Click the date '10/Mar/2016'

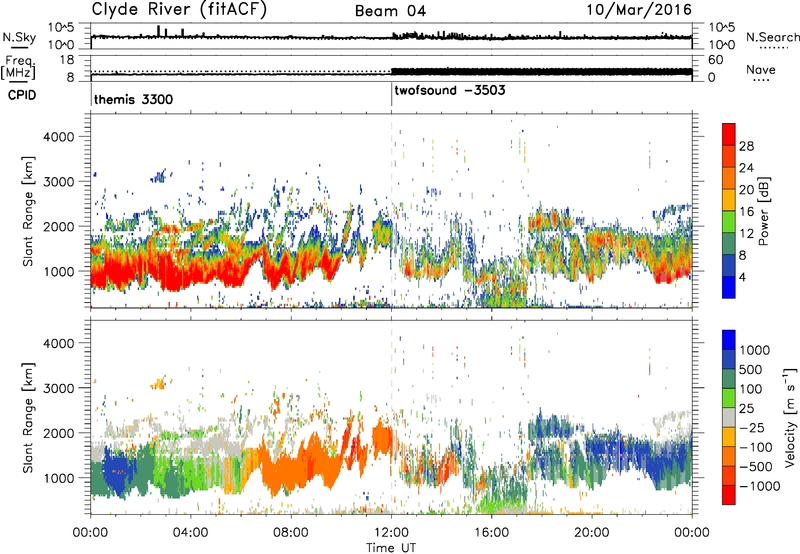639,10
